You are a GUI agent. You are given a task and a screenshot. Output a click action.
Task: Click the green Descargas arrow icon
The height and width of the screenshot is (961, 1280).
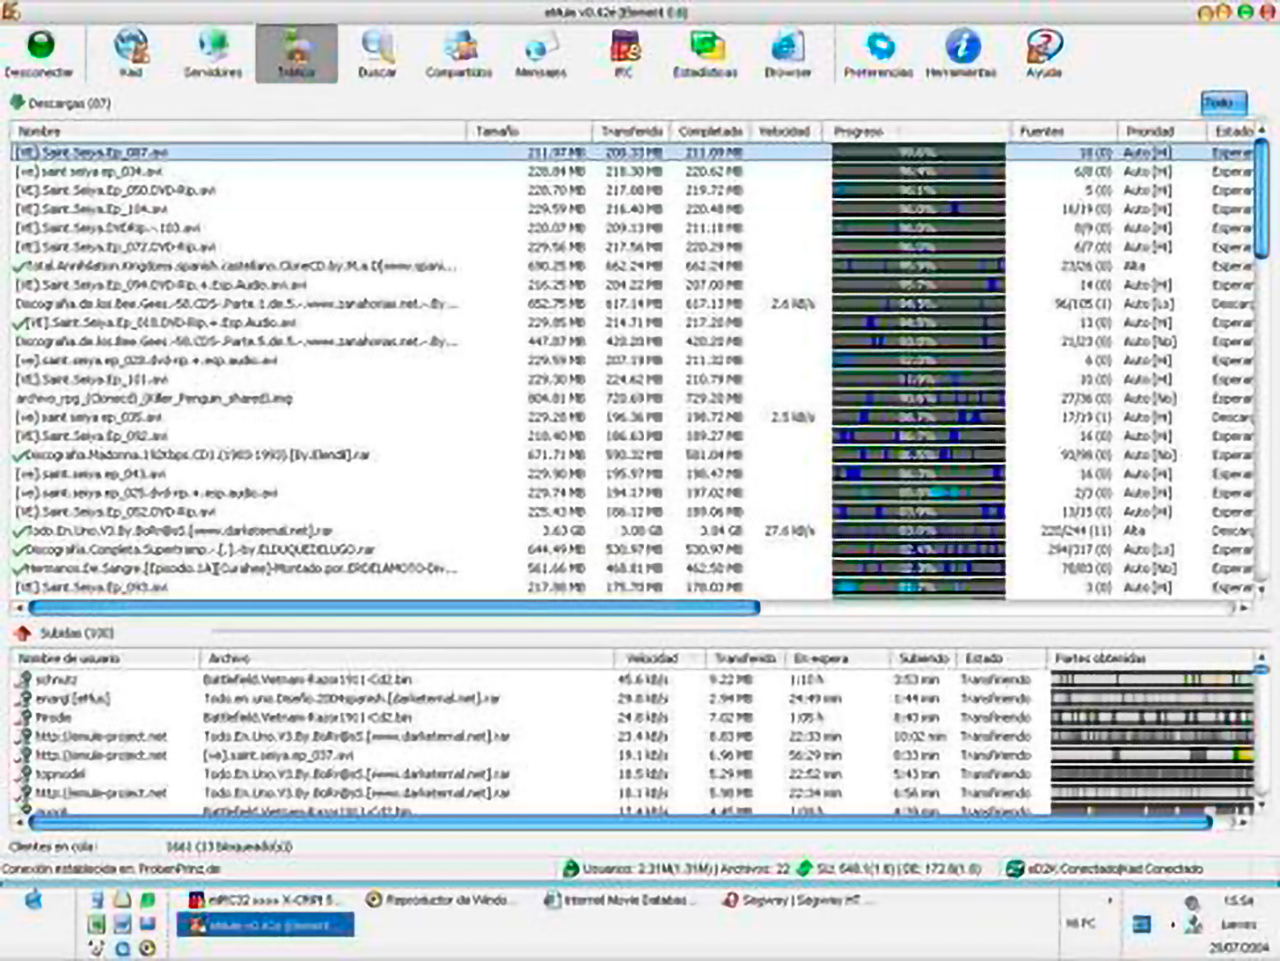(17, 102)
